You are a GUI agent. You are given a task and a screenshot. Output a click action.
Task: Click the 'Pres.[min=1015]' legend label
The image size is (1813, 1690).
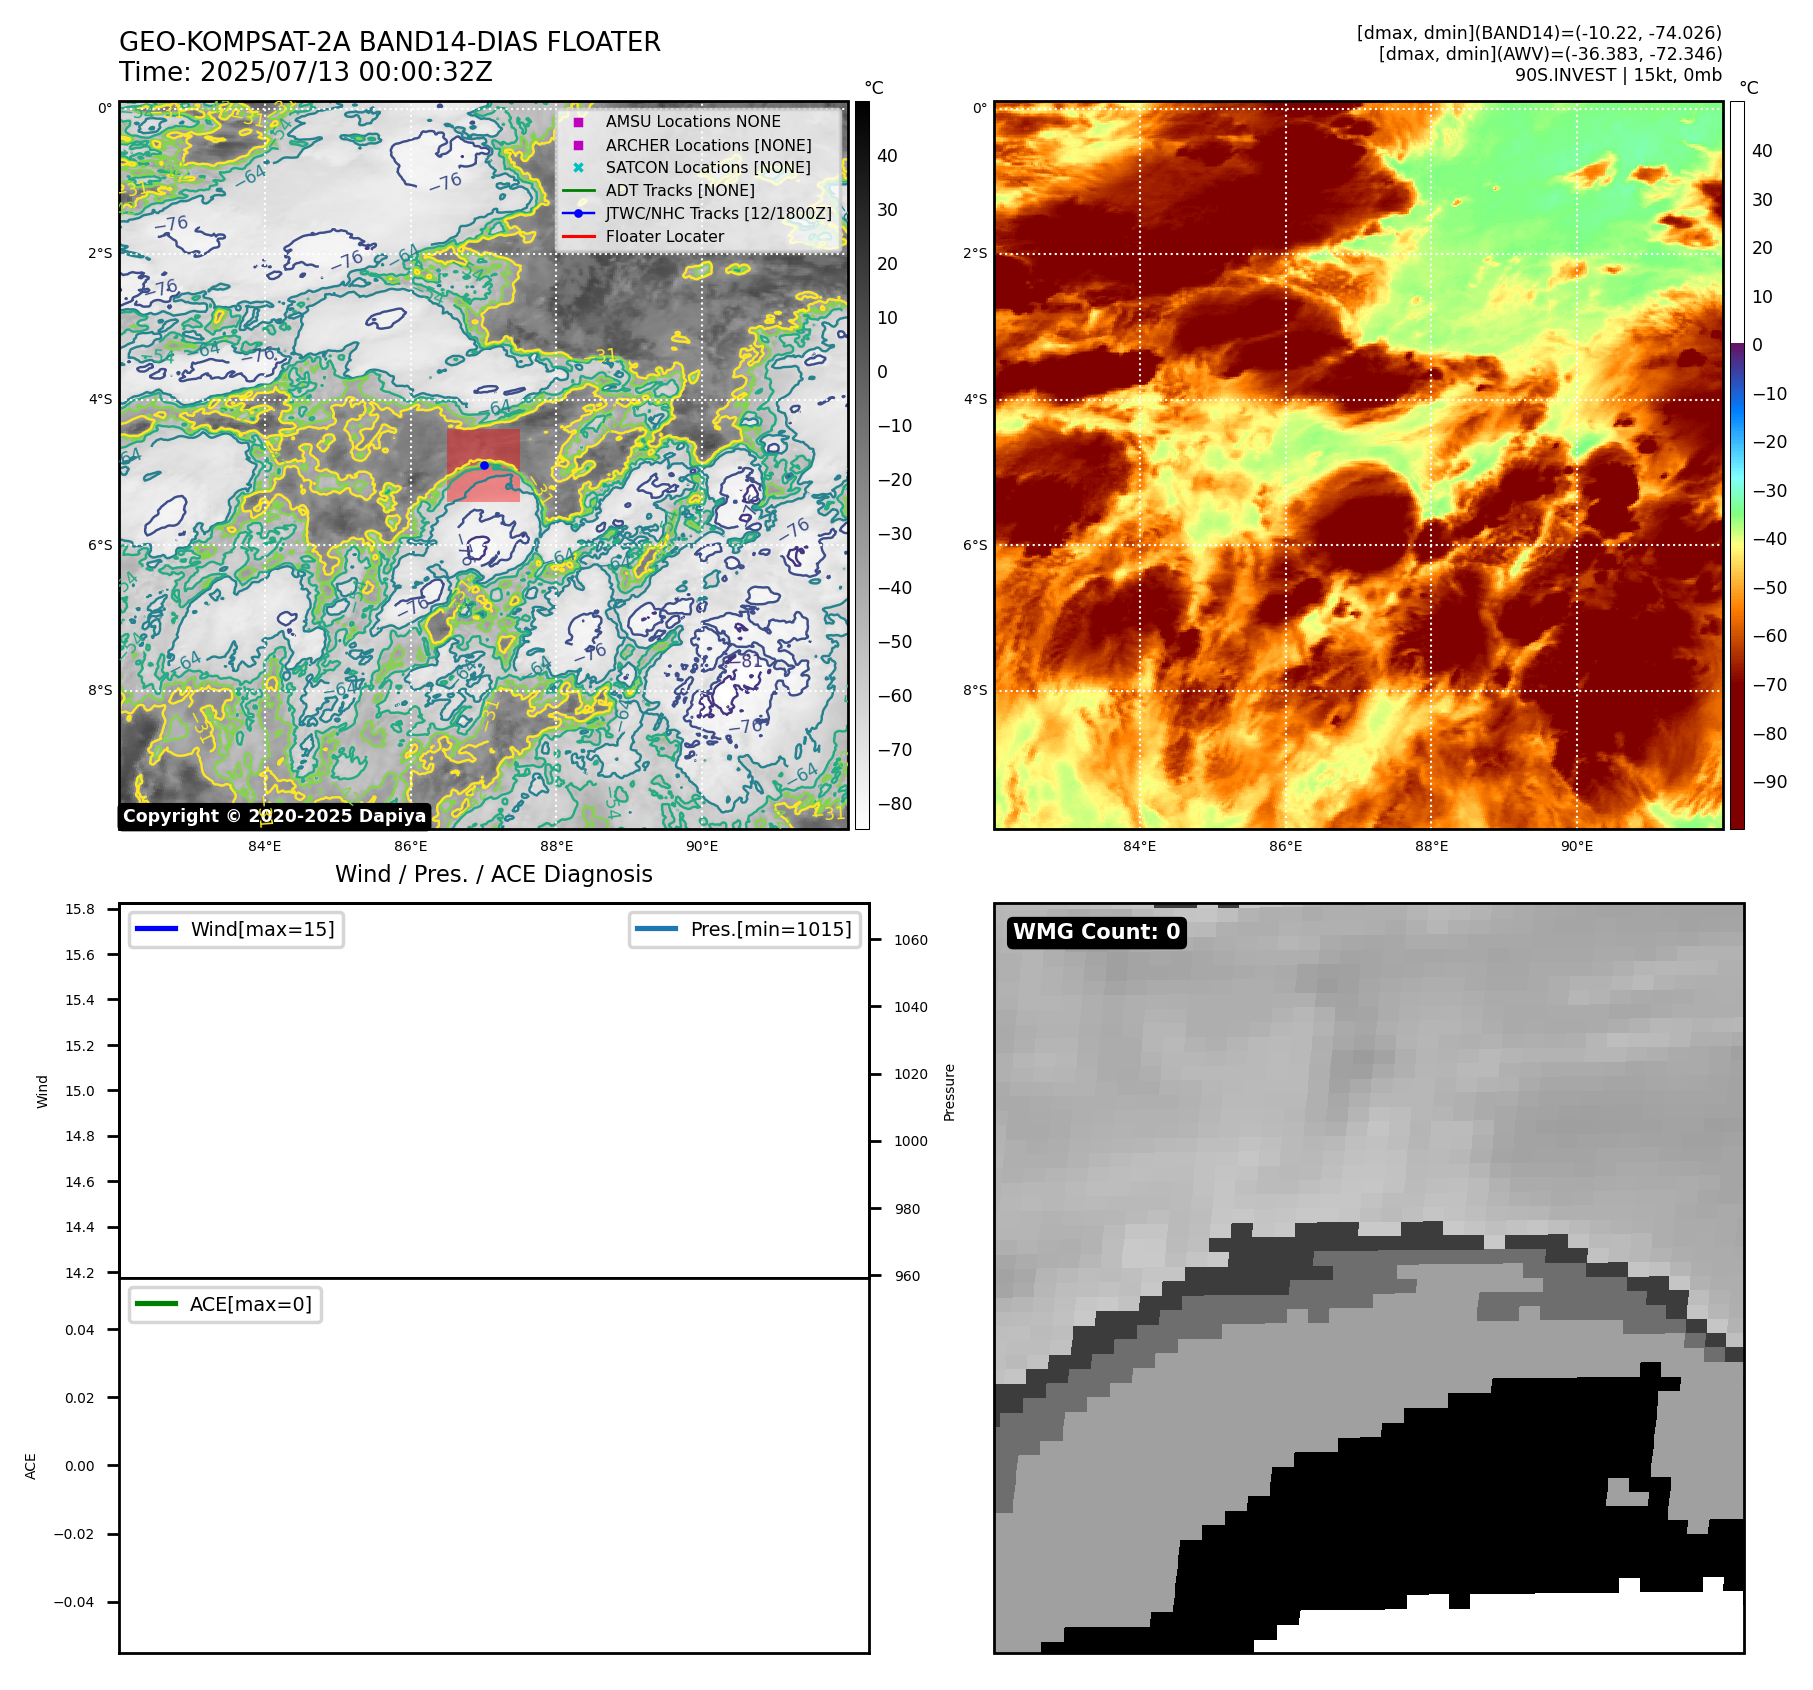pos(771,929)
